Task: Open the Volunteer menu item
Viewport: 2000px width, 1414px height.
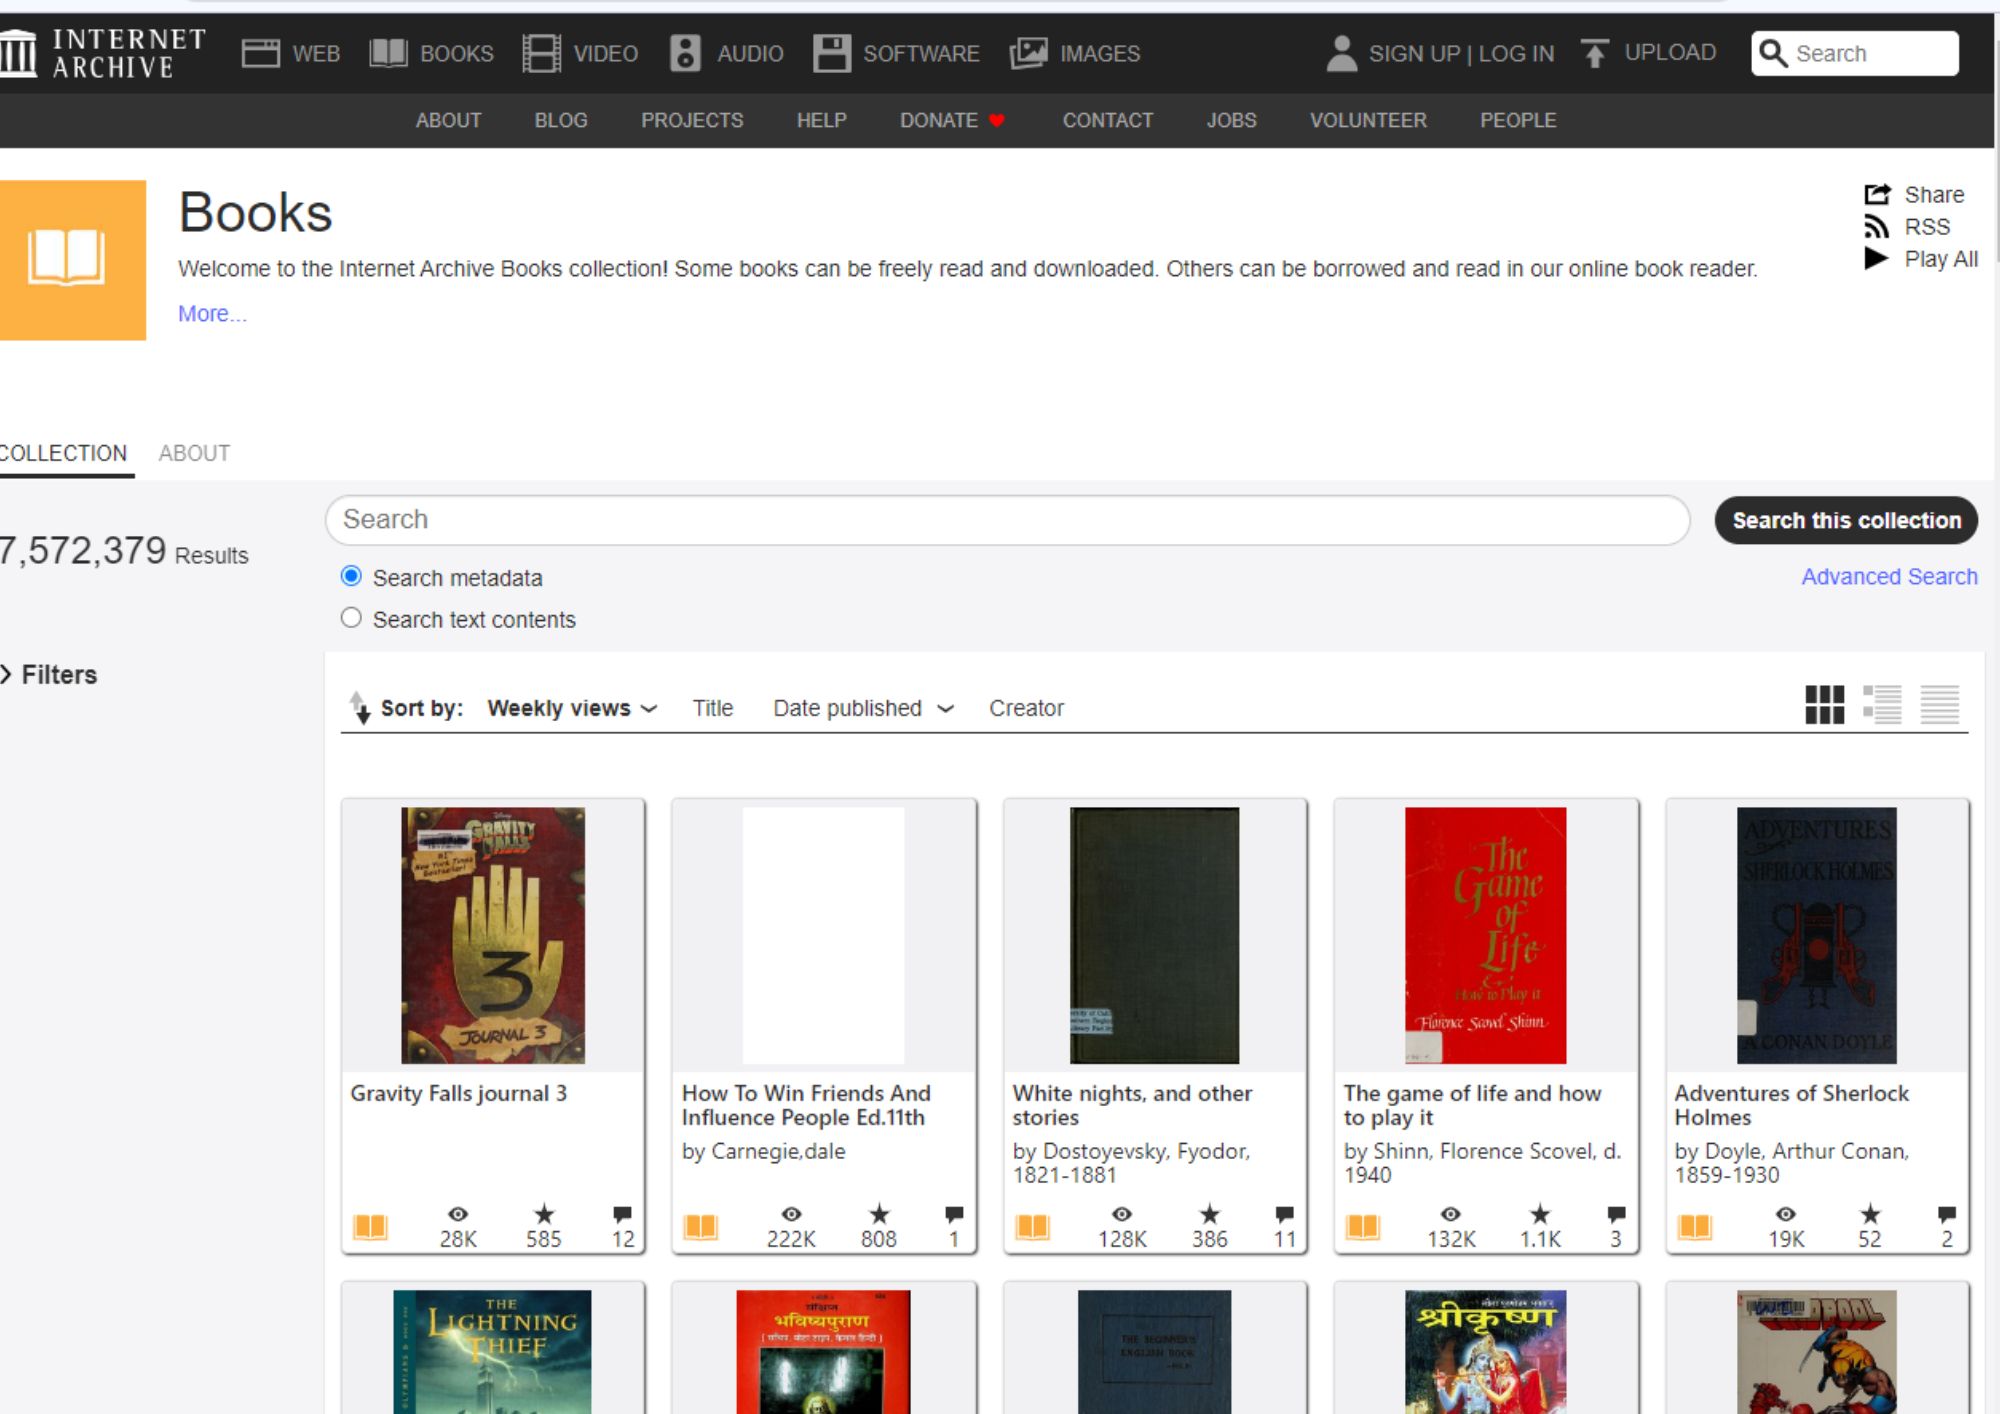Action: (1368, 120)
